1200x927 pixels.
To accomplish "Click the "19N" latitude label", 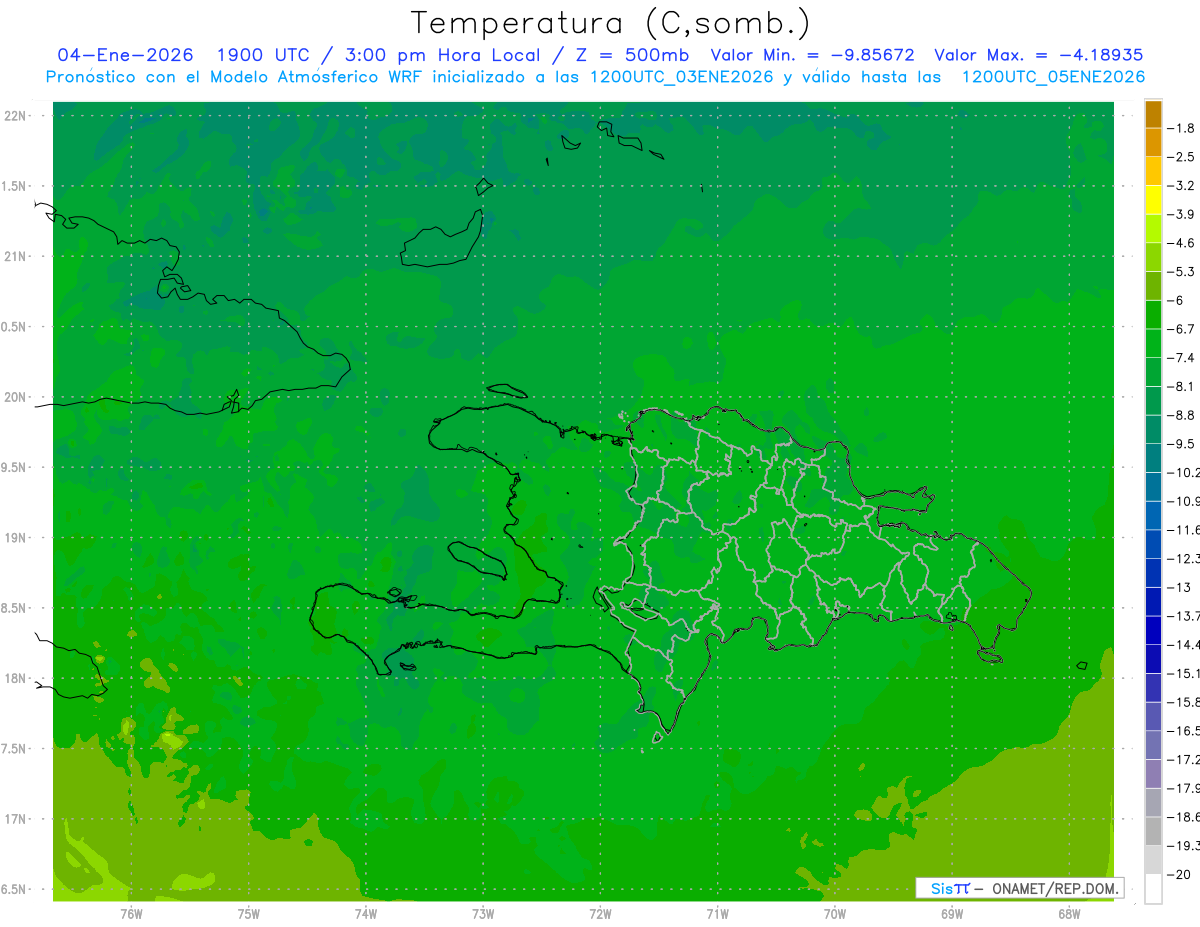I will [x=15, y=538].
